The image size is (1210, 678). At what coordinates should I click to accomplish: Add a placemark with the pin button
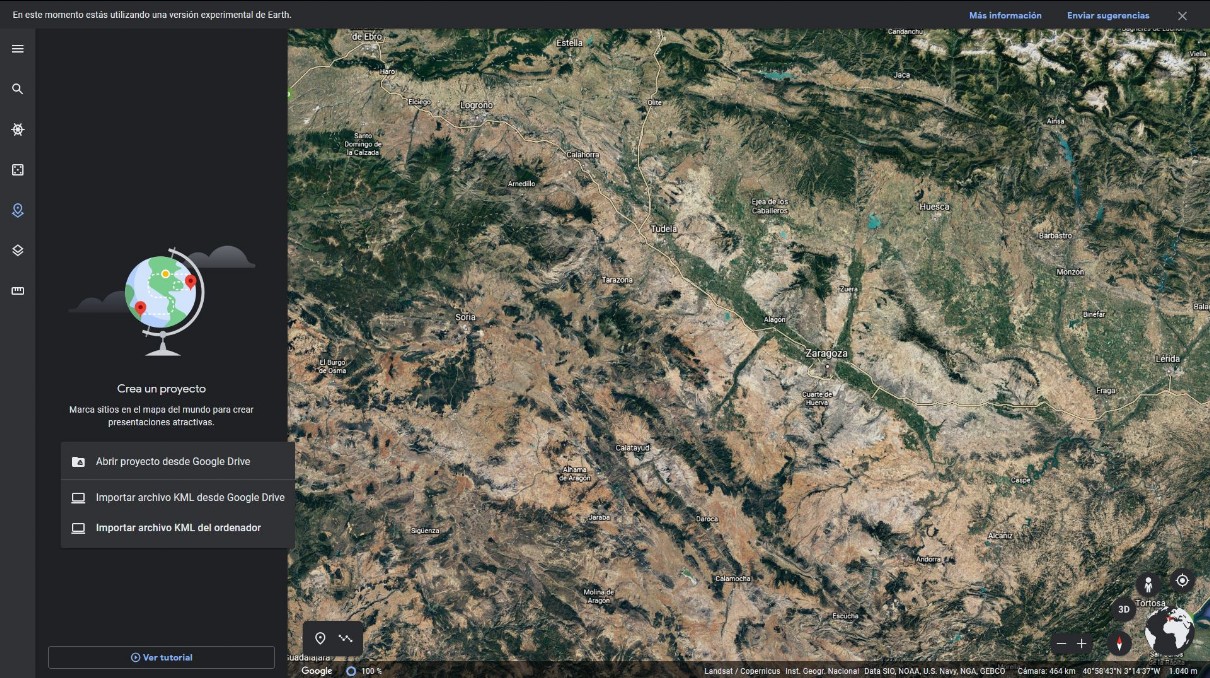320,638
